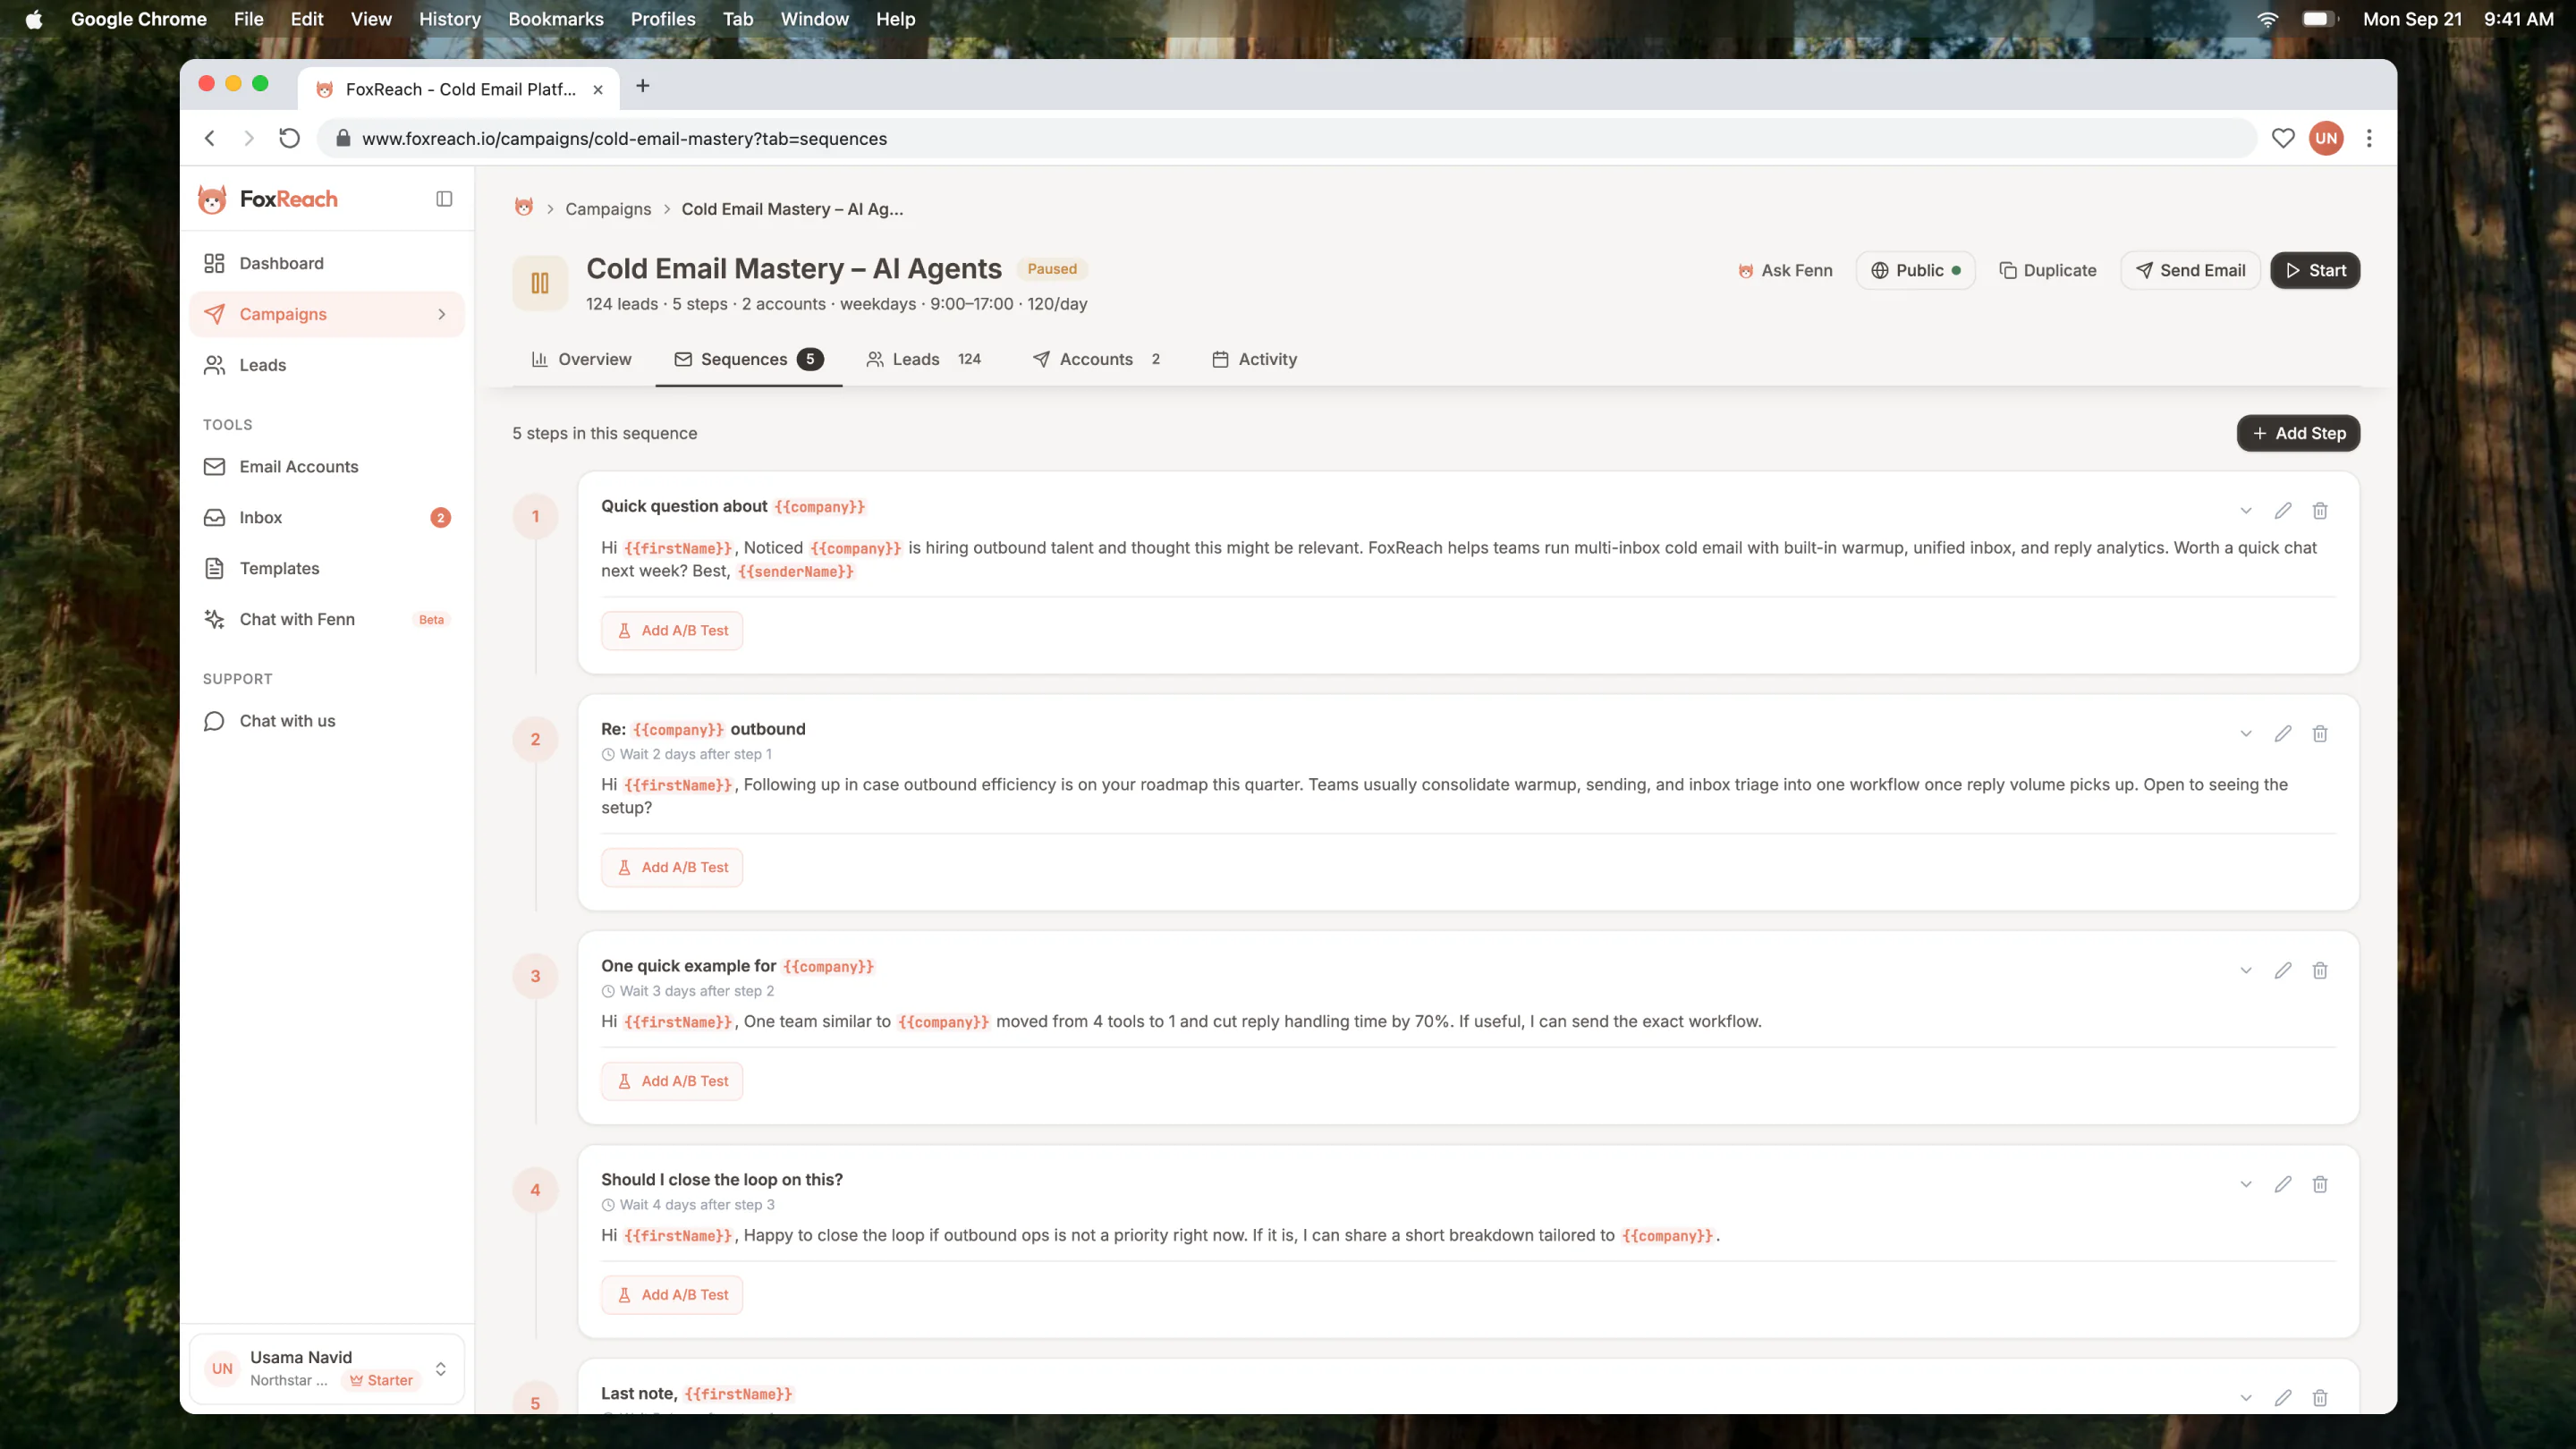Viewport: 2576px width, 1449px height.
Task: Click the browser address bar
Action: point(1286,138)
